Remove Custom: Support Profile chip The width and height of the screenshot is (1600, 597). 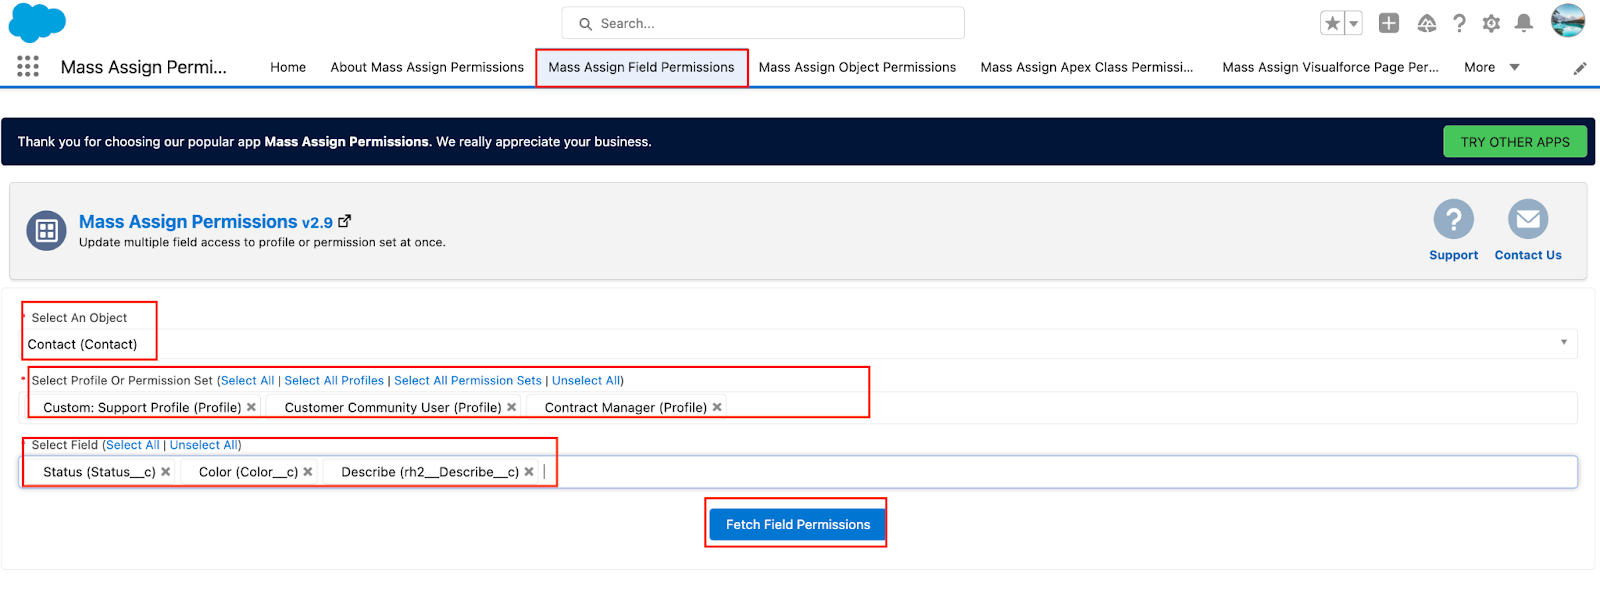coord(252,407)
